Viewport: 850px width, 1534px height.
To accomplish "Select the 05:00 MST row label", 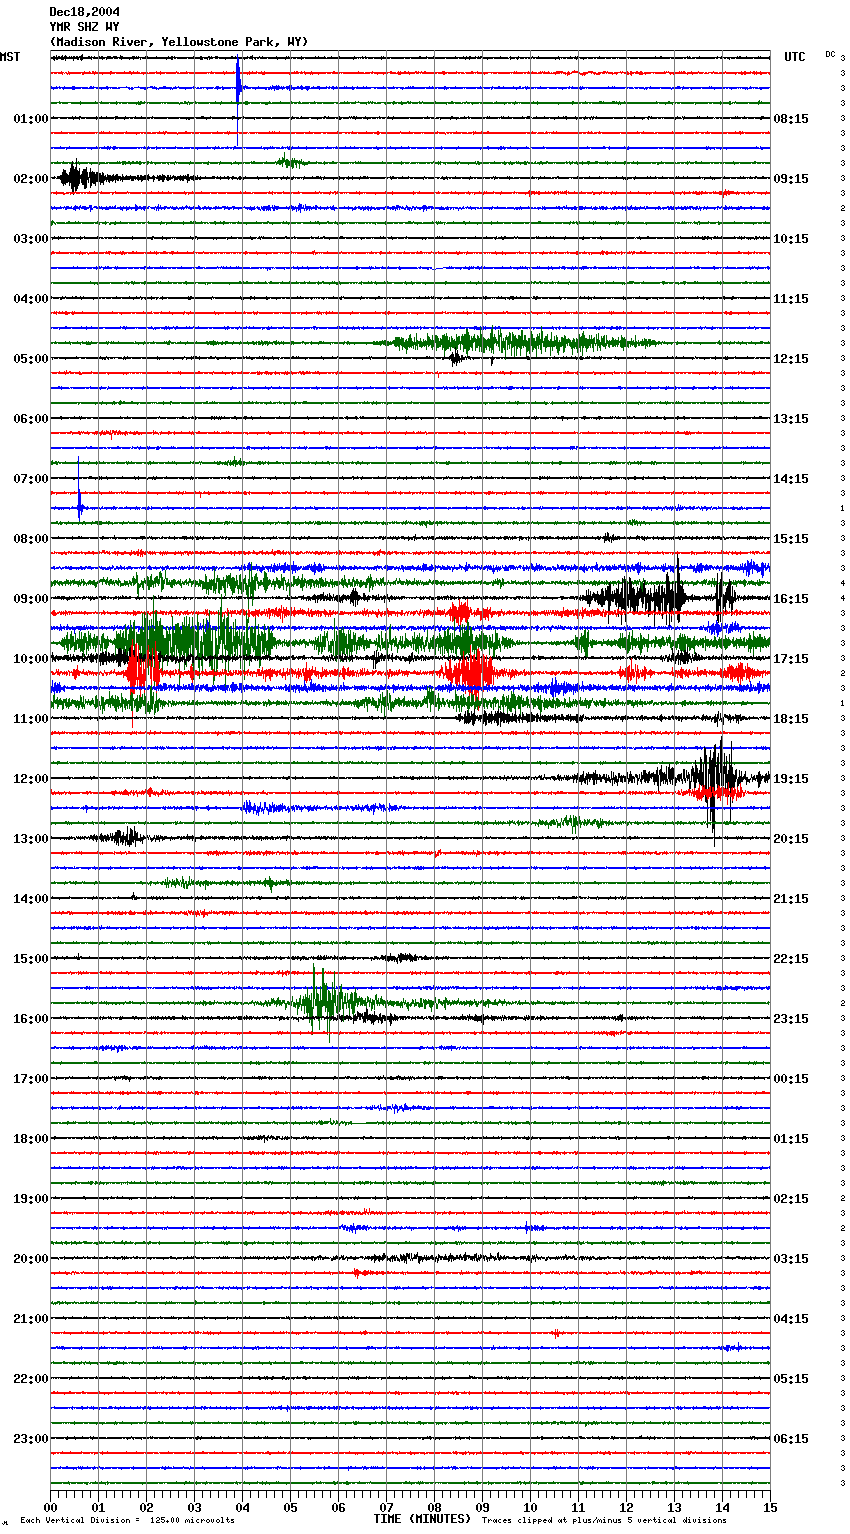I will [x=31, y=359].
